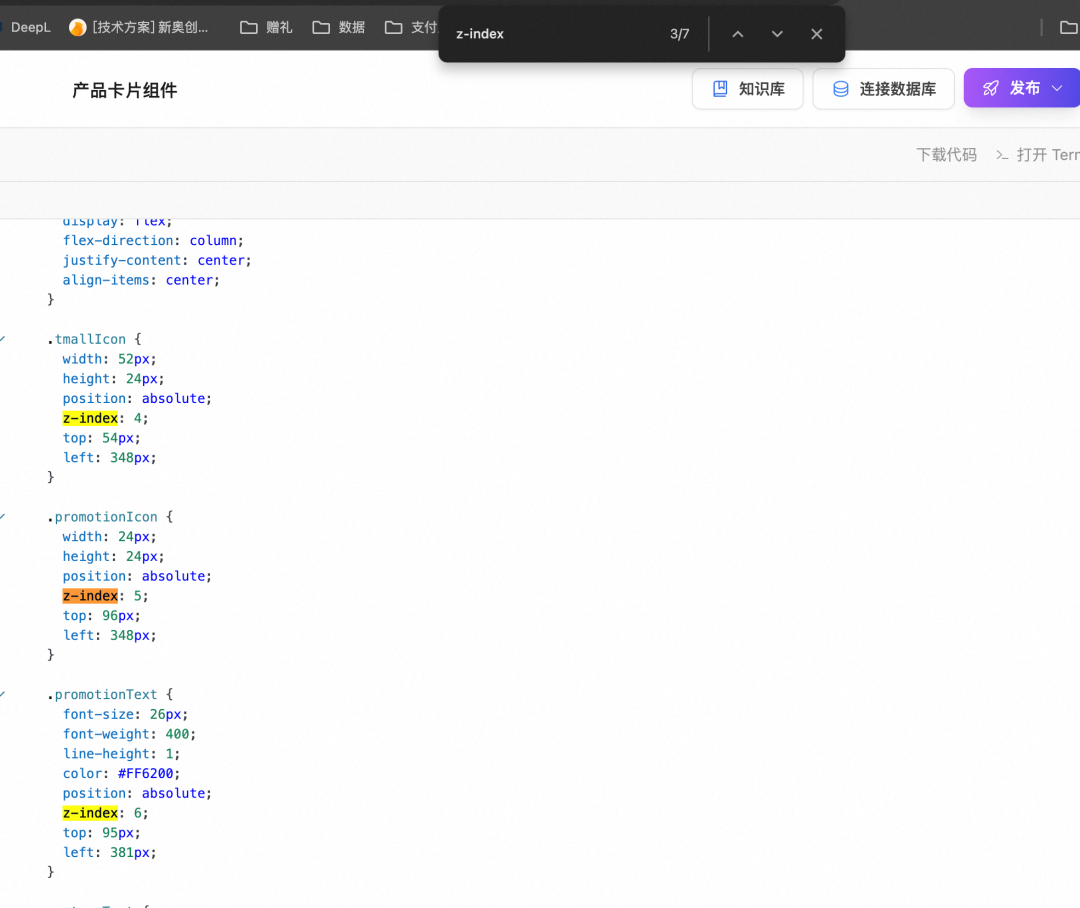This screenshot has height=908, width=1080.
Task: Click the 连接数据库 connect database button
Action: pos(883,89)
